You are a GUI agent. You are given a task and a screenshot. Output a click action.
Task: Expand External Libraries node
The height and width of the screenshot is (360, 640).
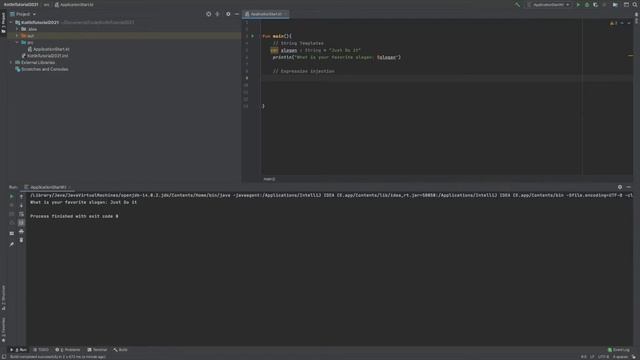coord(11,62)
